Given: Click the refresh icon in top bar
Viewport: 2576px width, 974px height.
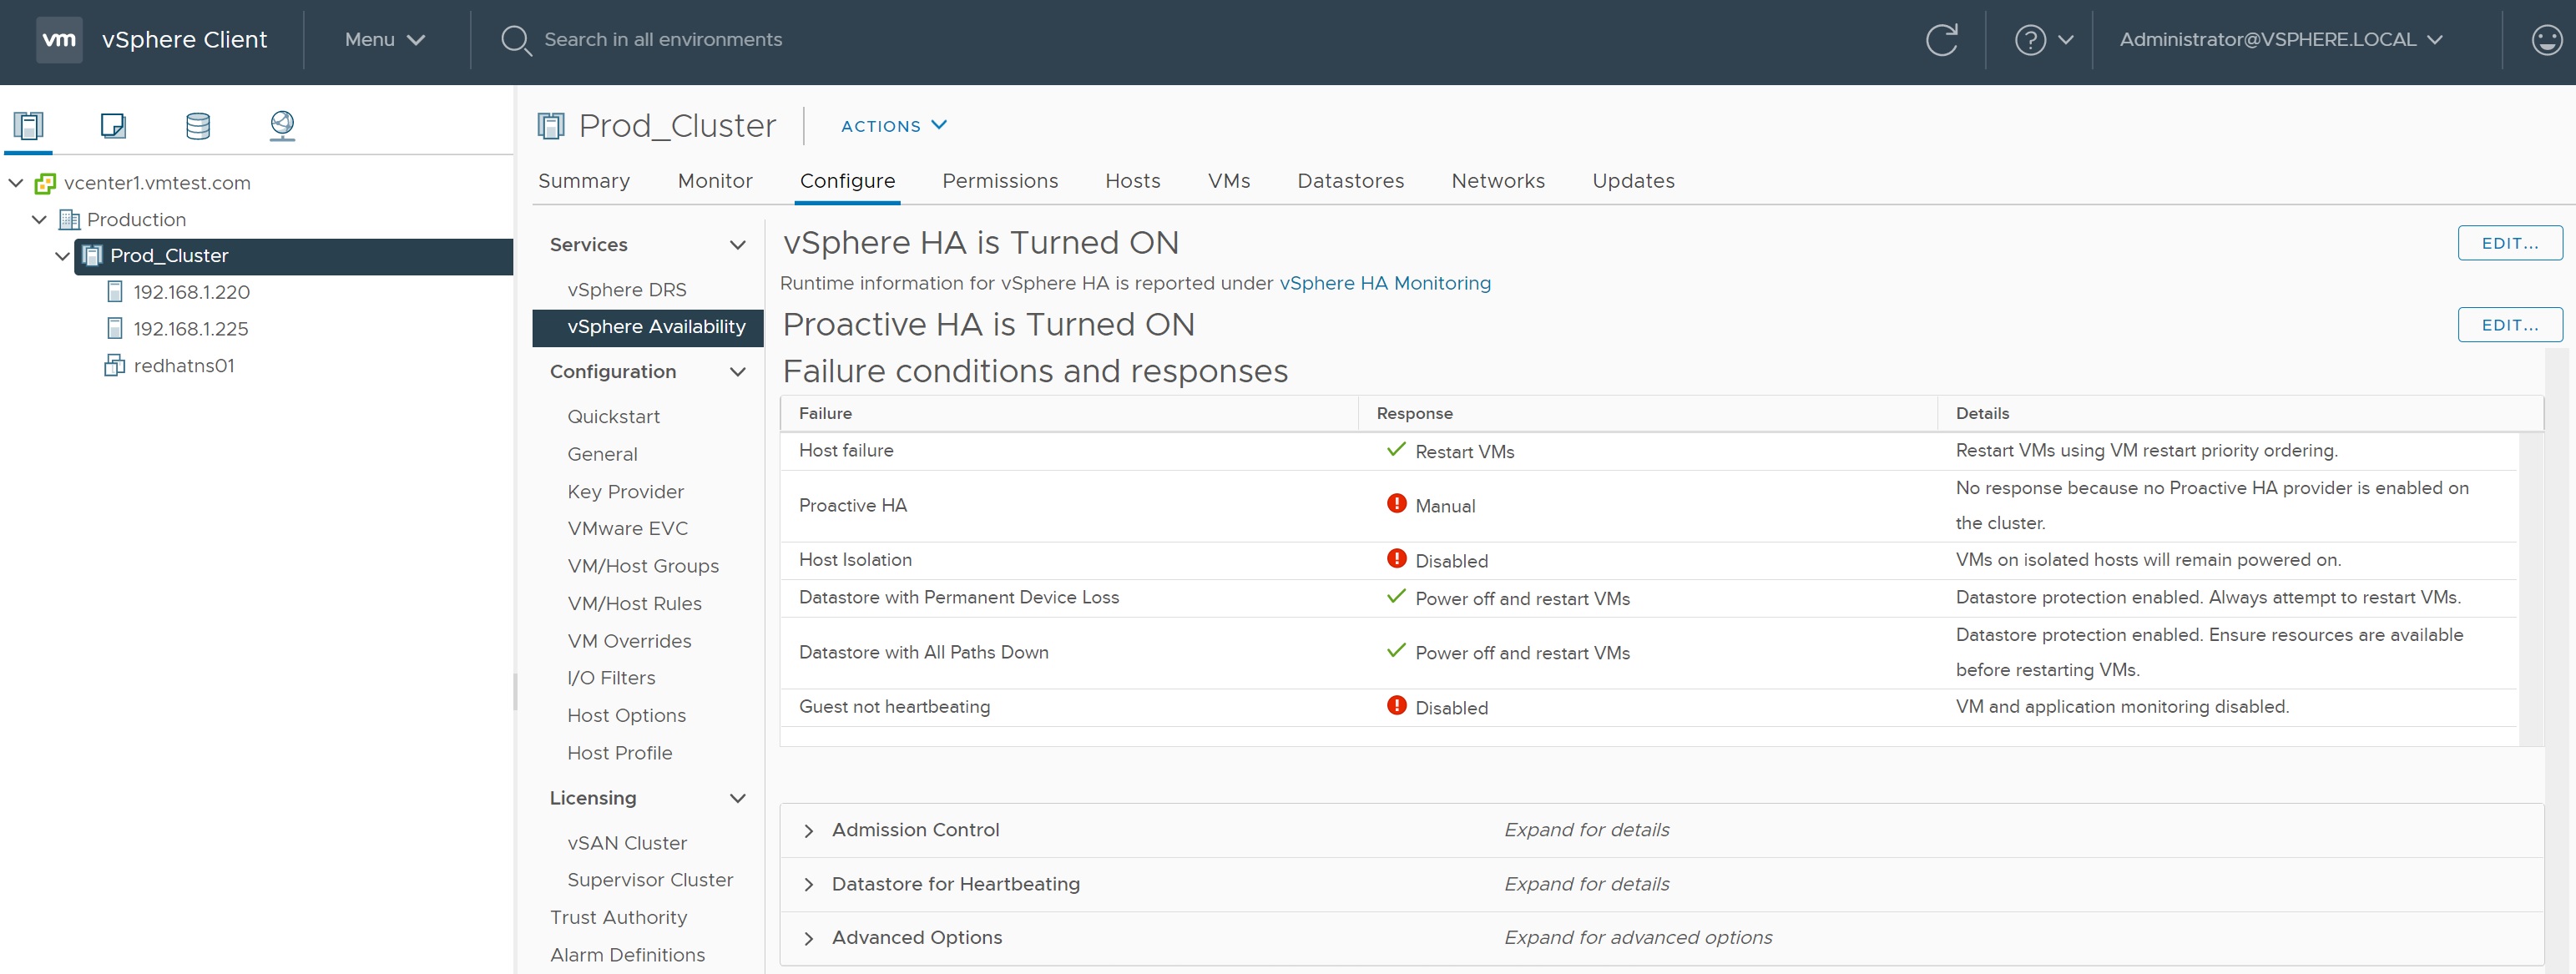Looking at the screenshot, I should [x=1941, y=40].
